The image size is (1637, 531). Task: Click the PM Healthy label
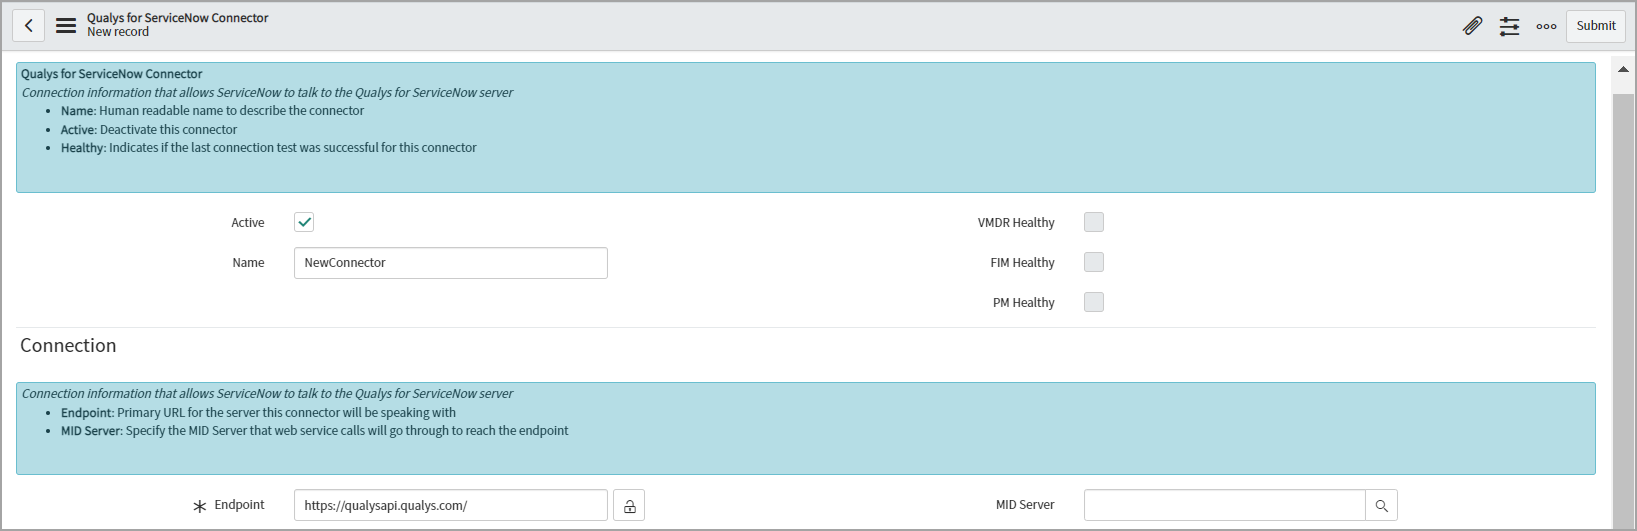[x=1023, y=303]
